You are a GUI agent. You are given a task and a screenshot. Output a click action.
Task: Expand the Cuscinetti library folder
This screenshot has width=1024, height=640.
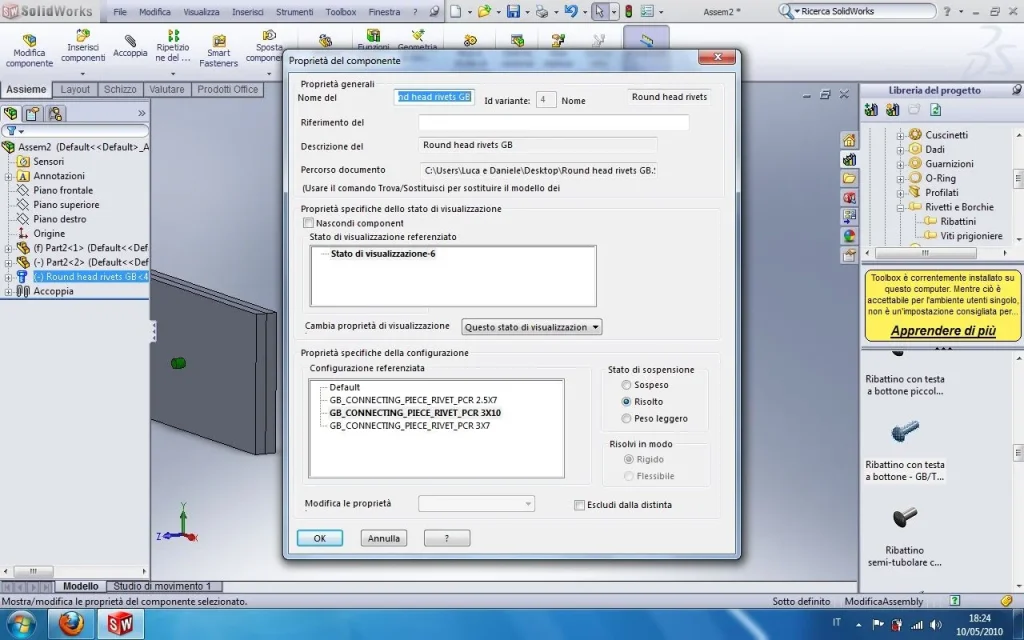900,135
